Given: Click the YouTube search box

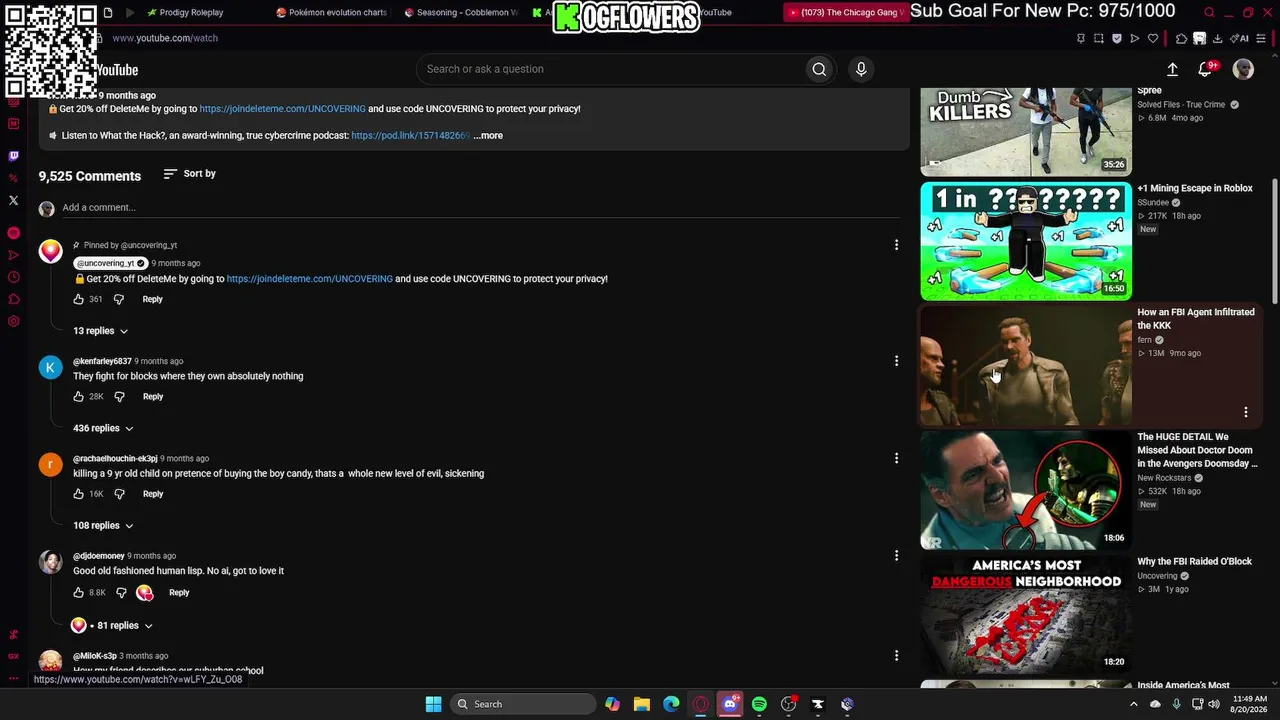Looking at the screenshot, I should click(610, 69).
